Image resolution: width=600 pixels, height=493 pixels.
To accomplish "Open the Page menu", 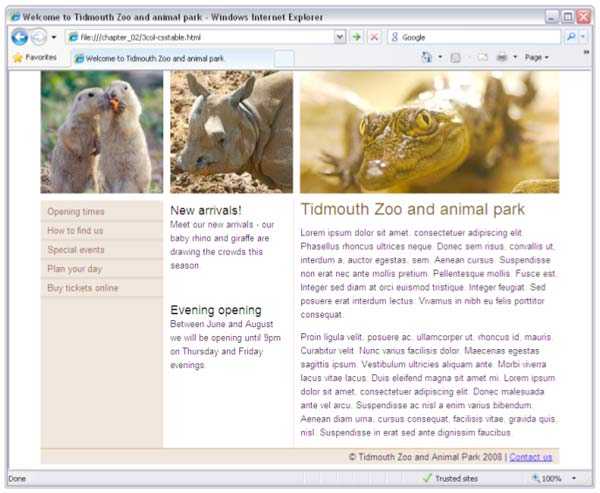I will [x=536, y=57].
